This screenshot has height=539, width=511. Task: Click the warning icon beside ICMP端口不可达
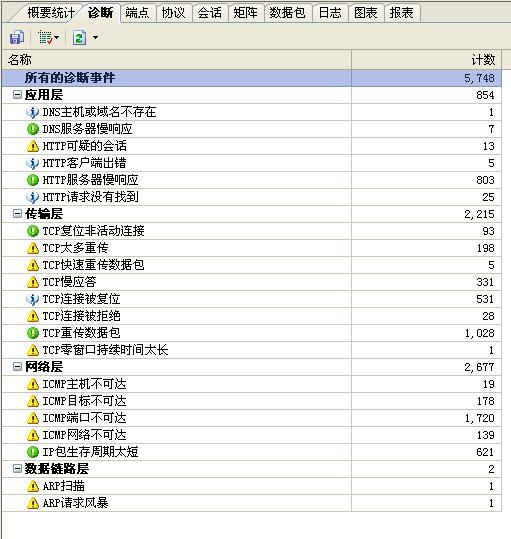click(x=33, y=418)
